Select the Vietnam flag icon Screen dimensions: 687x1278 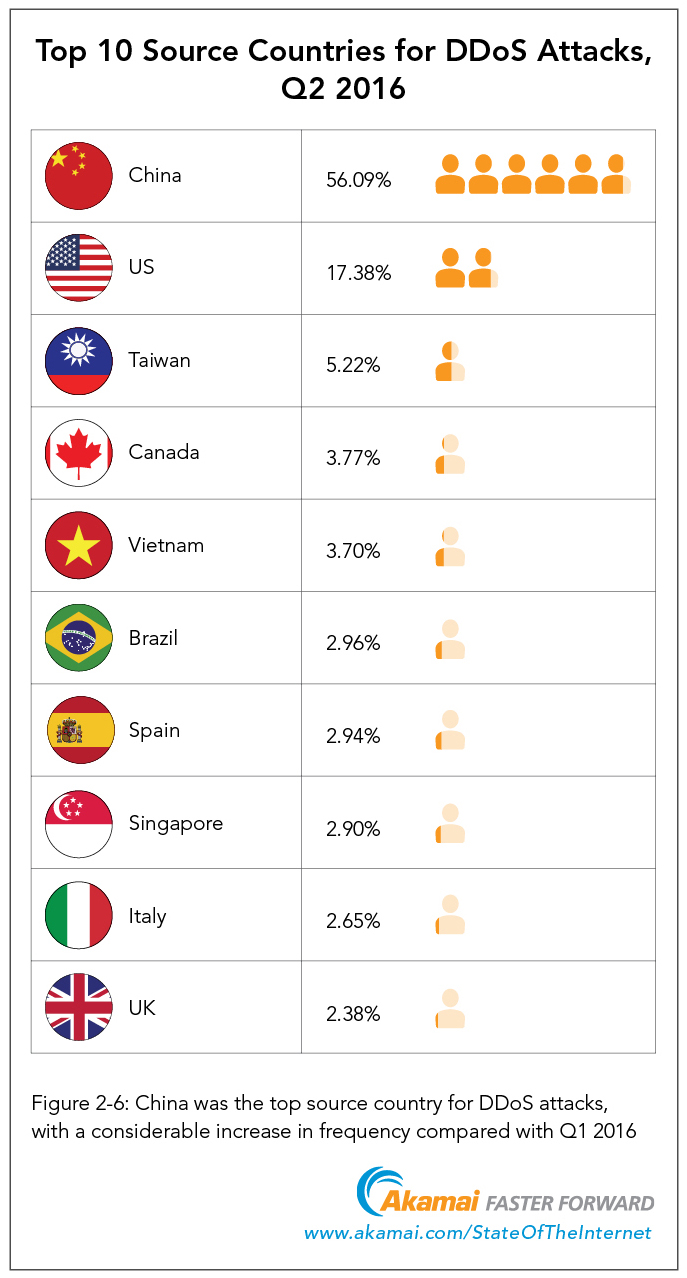click(x=78, y=546)
